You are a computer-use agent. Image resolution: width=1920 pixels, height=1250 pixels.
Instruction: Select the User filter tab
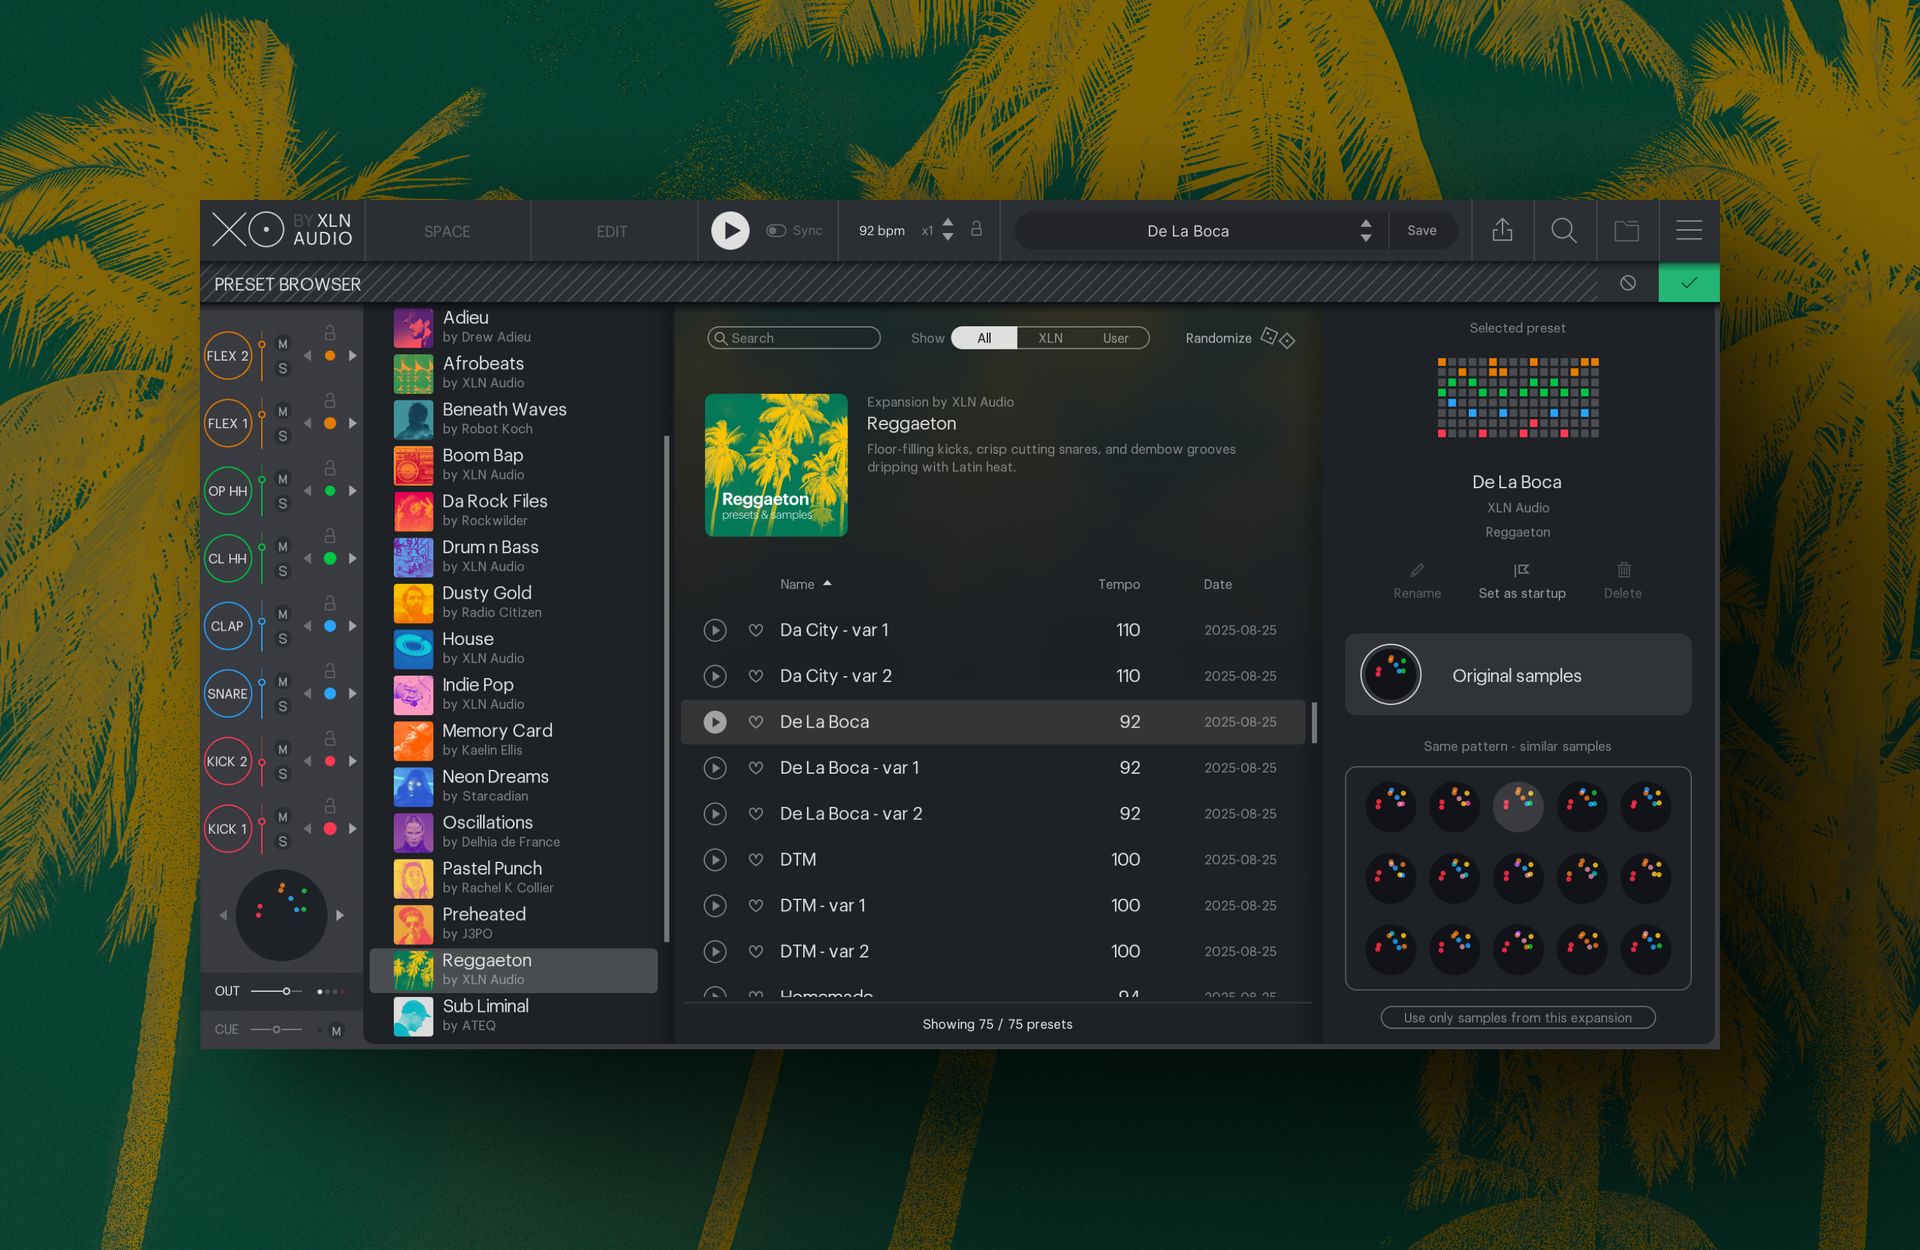pos(1116,338)
